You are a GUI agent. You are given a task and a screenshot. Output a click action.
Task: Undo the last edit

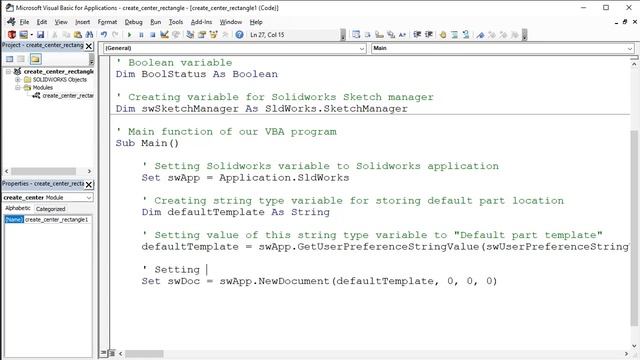(x=104, y=35)
